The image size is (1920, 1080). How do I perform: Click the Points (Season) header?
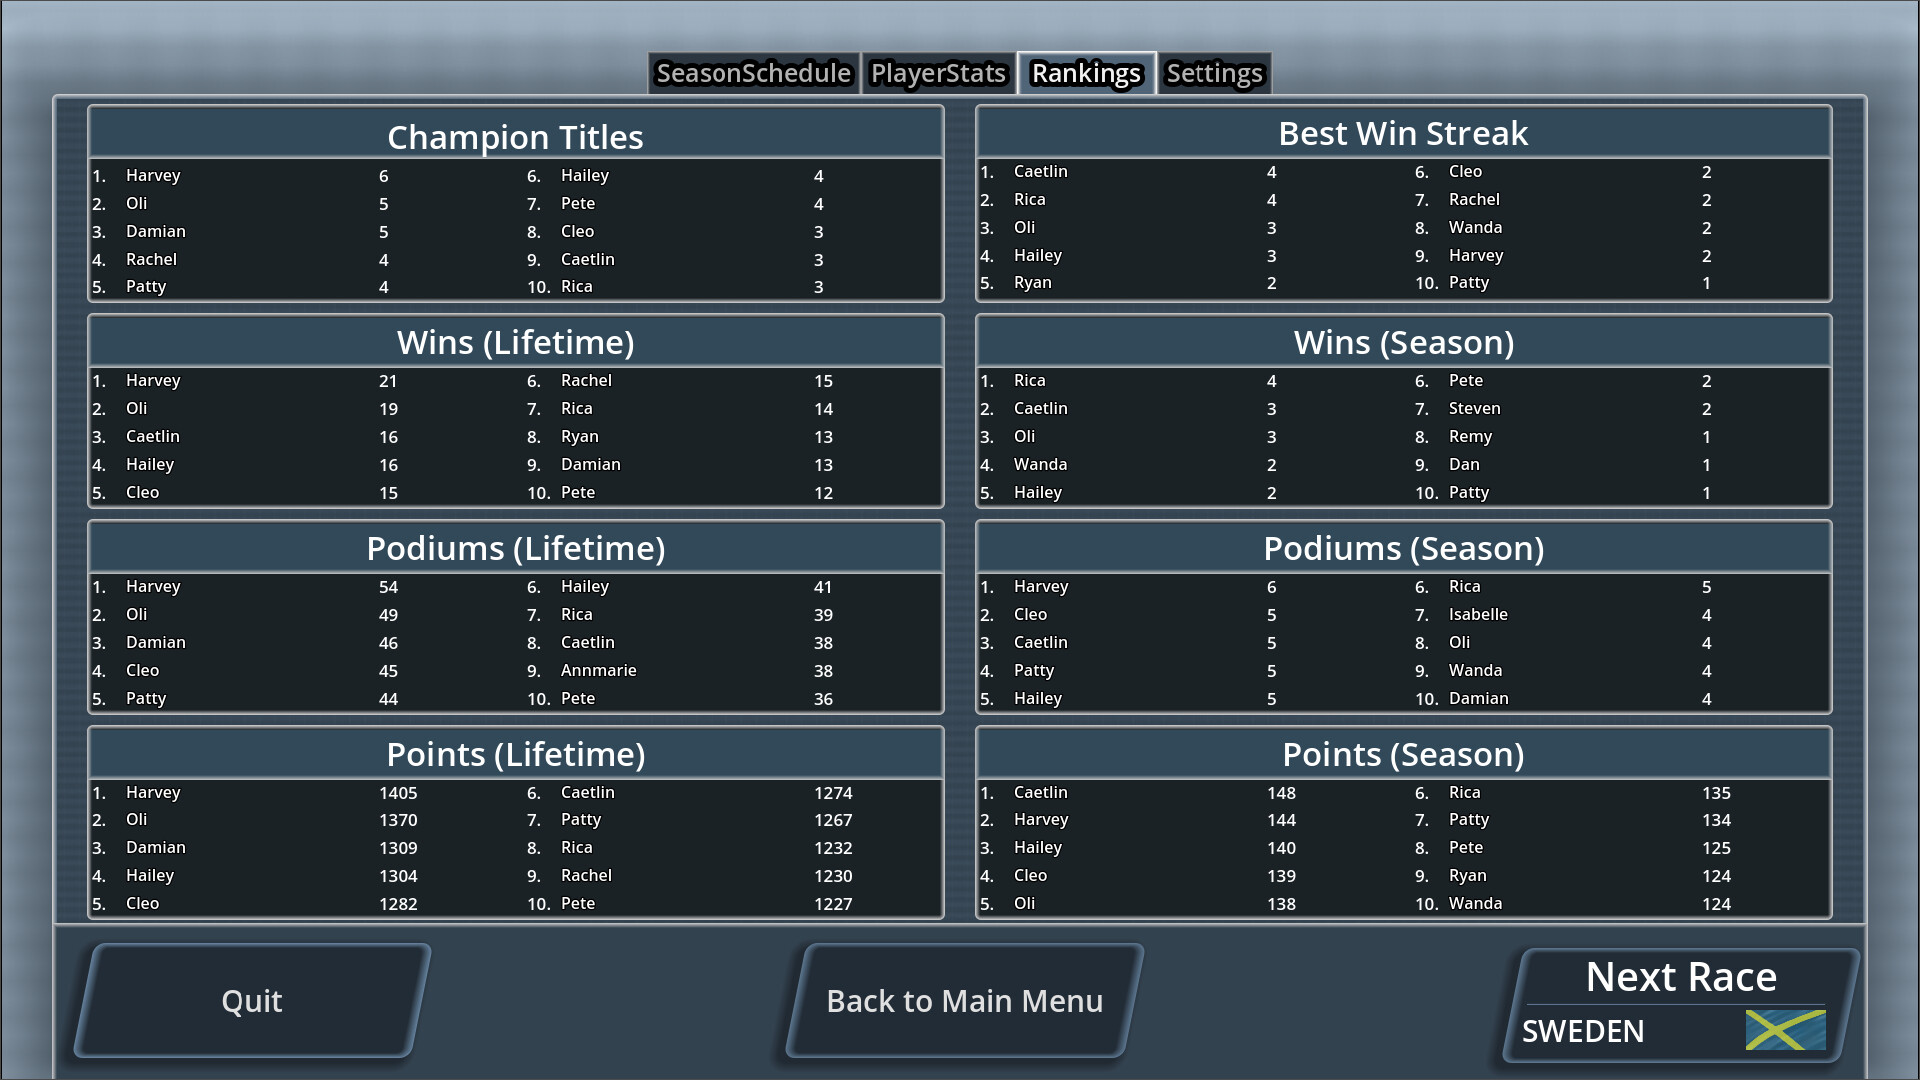click(x=1402, y=753)
